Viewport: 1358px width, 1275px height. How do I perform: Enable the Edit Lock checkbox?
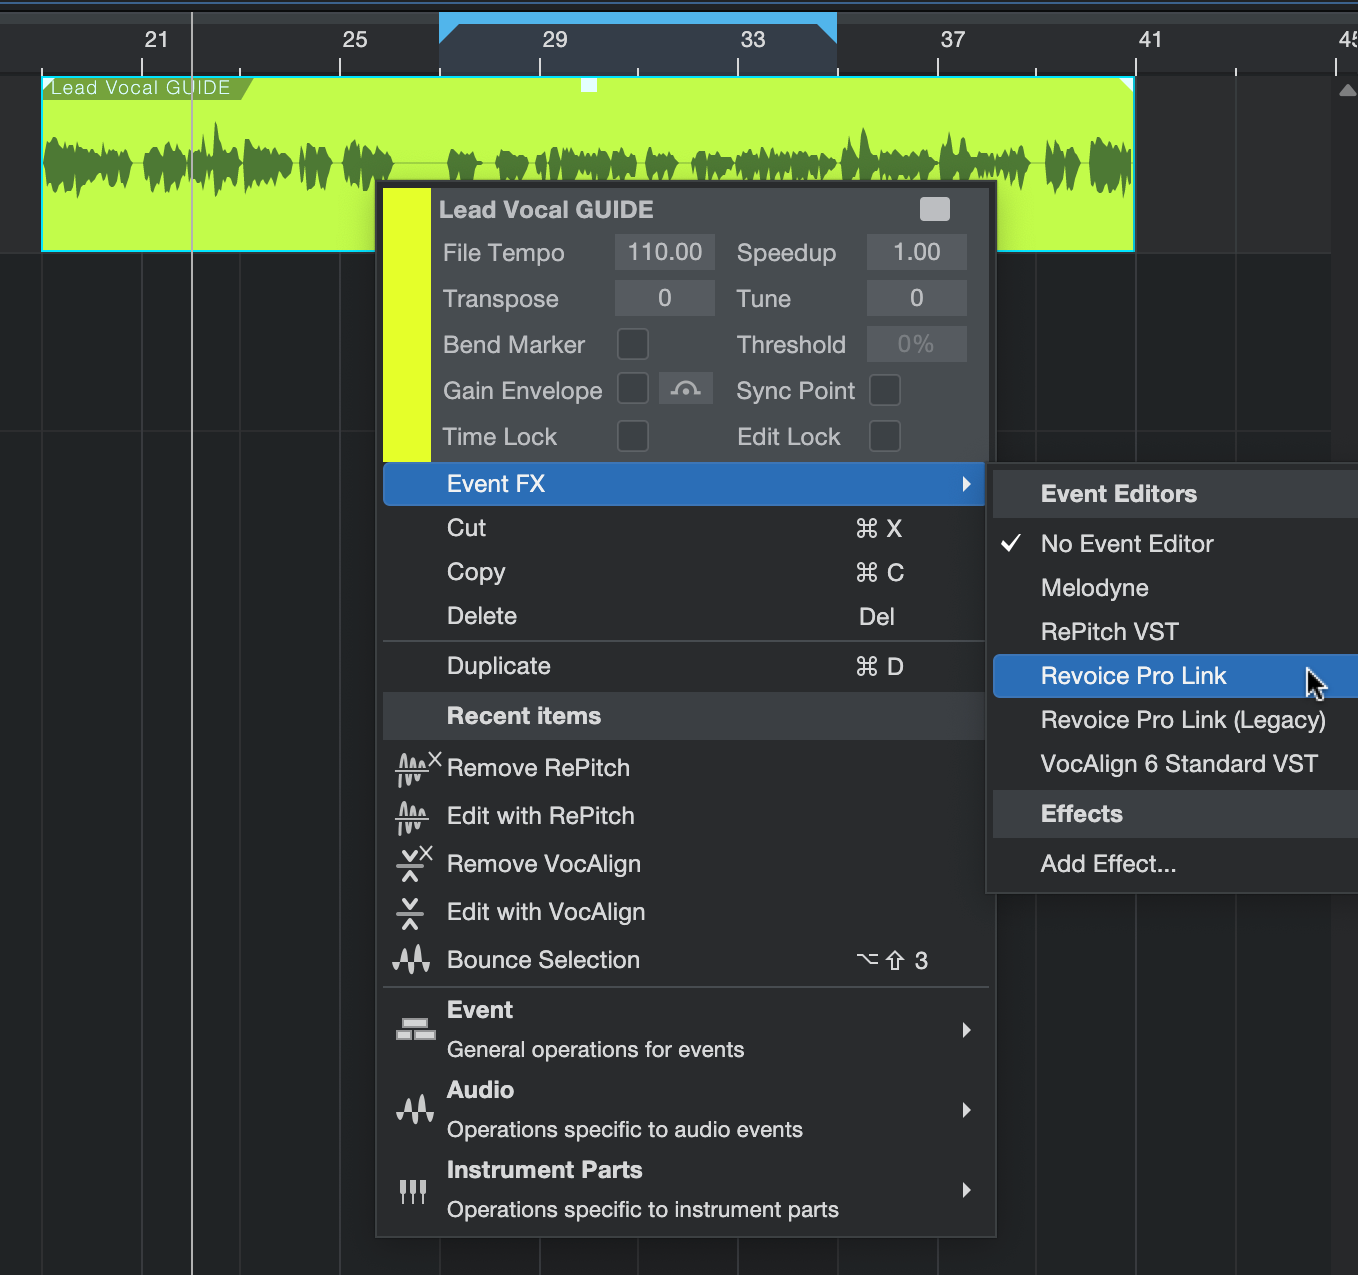884,436
